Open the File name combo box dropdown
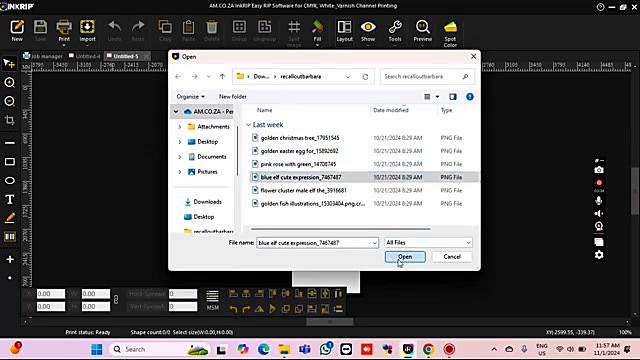The width and height of the screenshot is (640, 360). click(374, 243)
